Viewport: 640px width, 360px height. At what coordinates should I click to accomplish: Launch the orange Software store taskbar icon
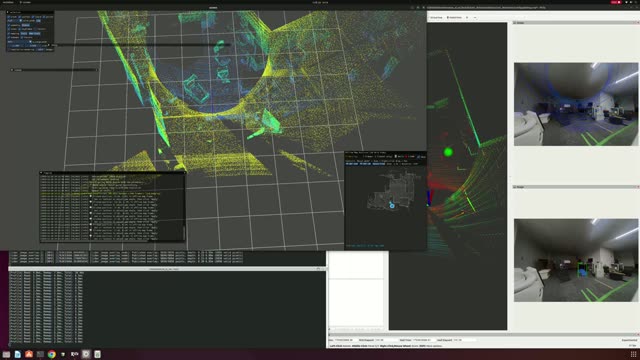tap(29, 354)
